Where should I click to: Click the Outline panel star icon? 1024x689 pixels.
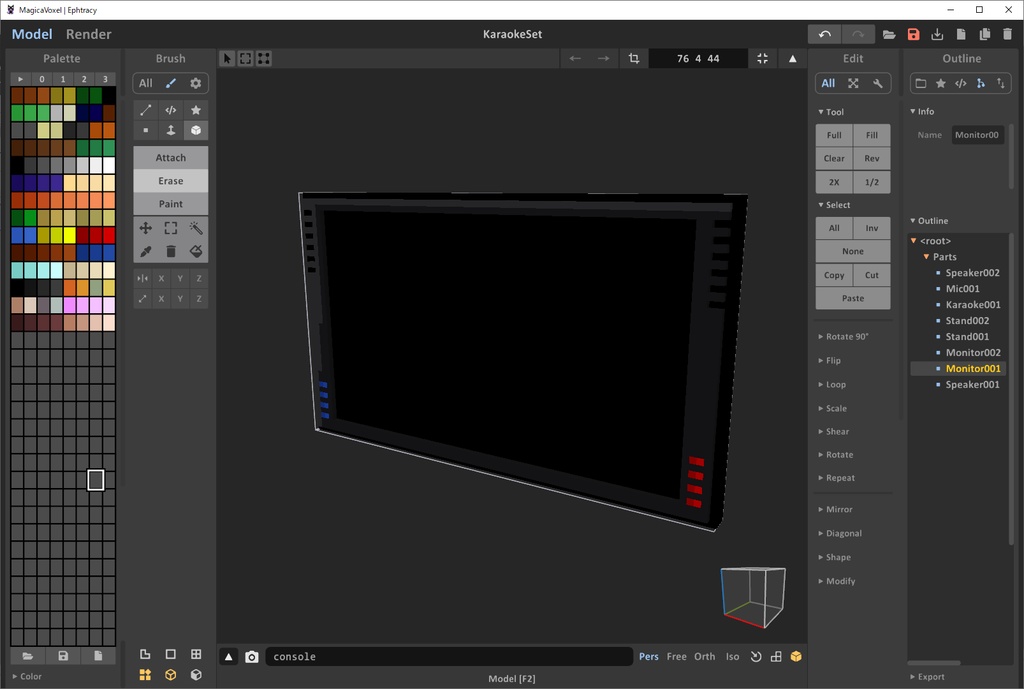coord(940,83)
